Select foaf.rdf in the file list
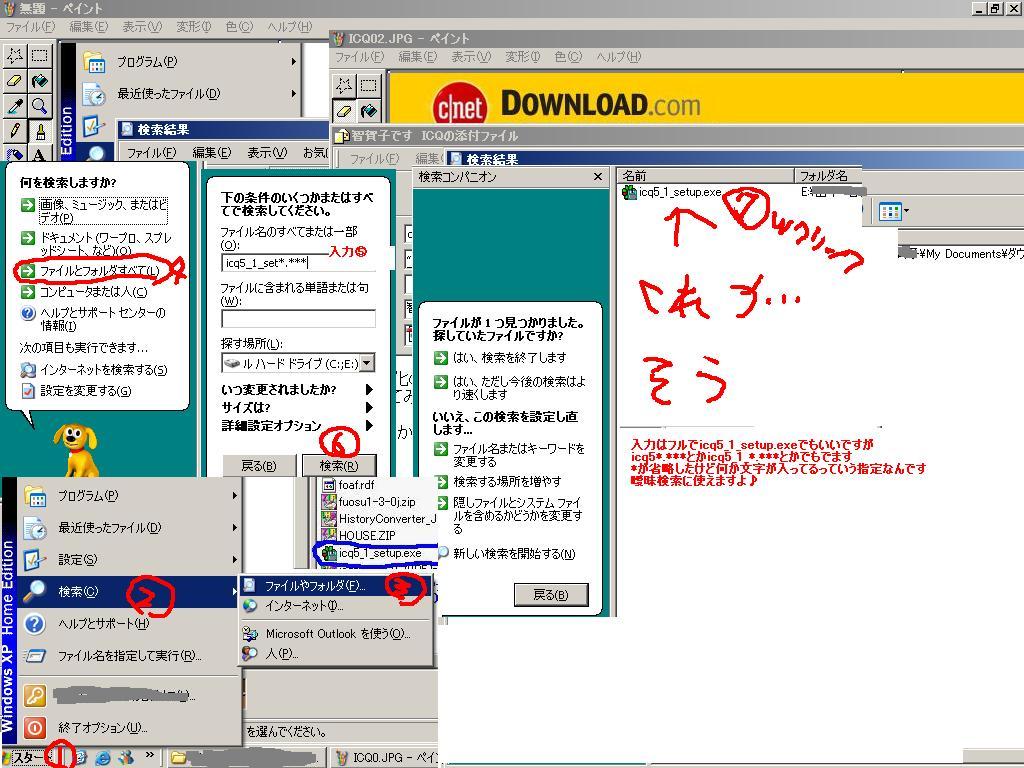 tap(349, 485)
